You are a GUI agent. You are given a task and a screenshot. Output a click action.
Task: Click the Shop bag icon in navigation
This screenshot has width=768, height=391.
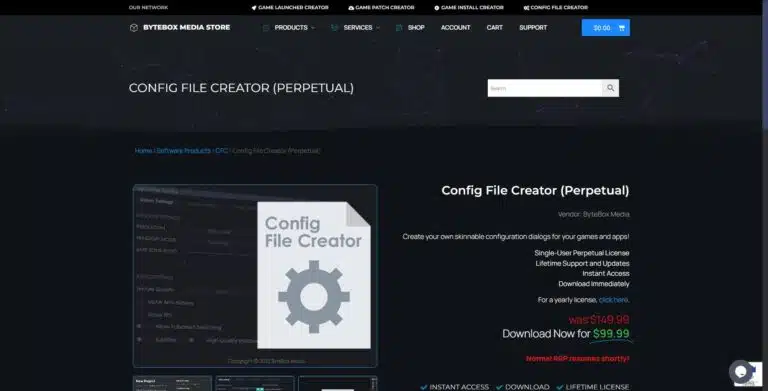click(399, 28)
